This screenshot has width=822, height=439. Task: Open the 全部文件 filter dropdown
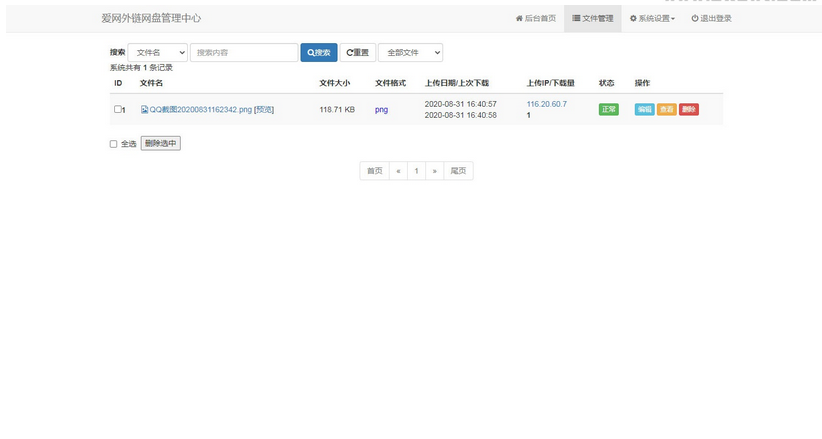click(x=410, y=52)
